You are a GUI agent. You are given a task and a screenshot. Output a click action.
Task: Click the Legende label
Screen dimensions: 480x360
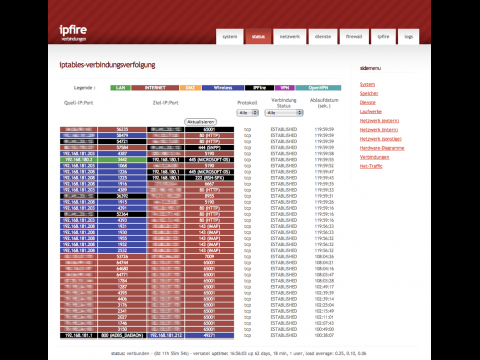85,88
